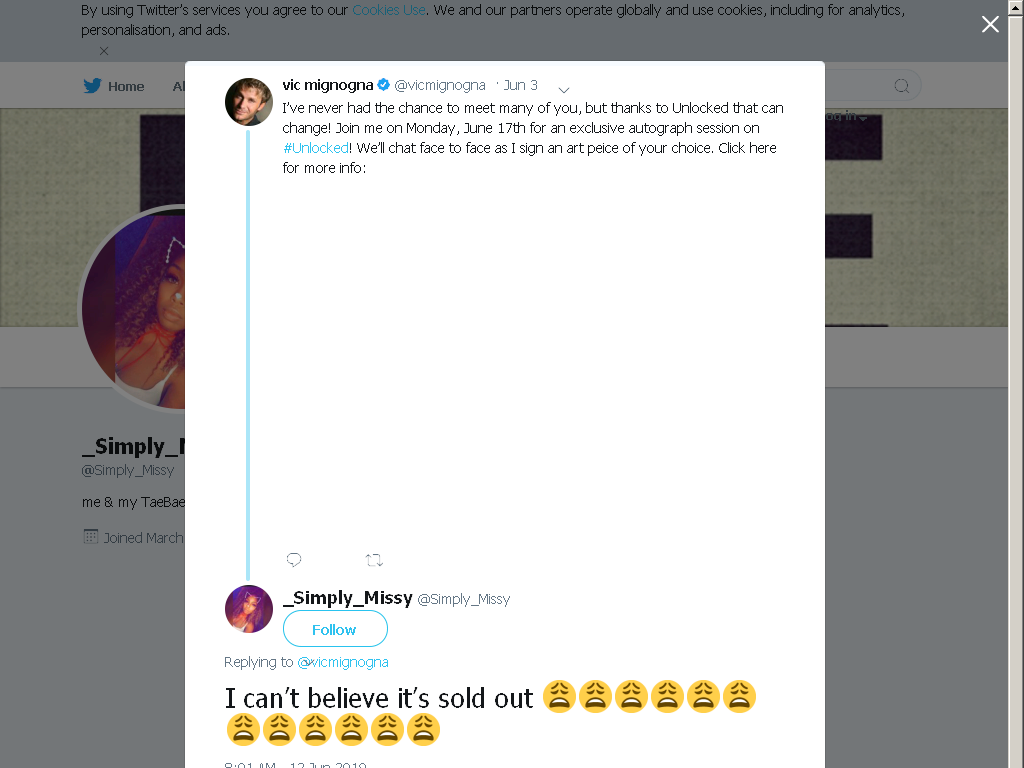
Task: Open the #Unlocked hashtag link
Action: click(x=315, y=148)
